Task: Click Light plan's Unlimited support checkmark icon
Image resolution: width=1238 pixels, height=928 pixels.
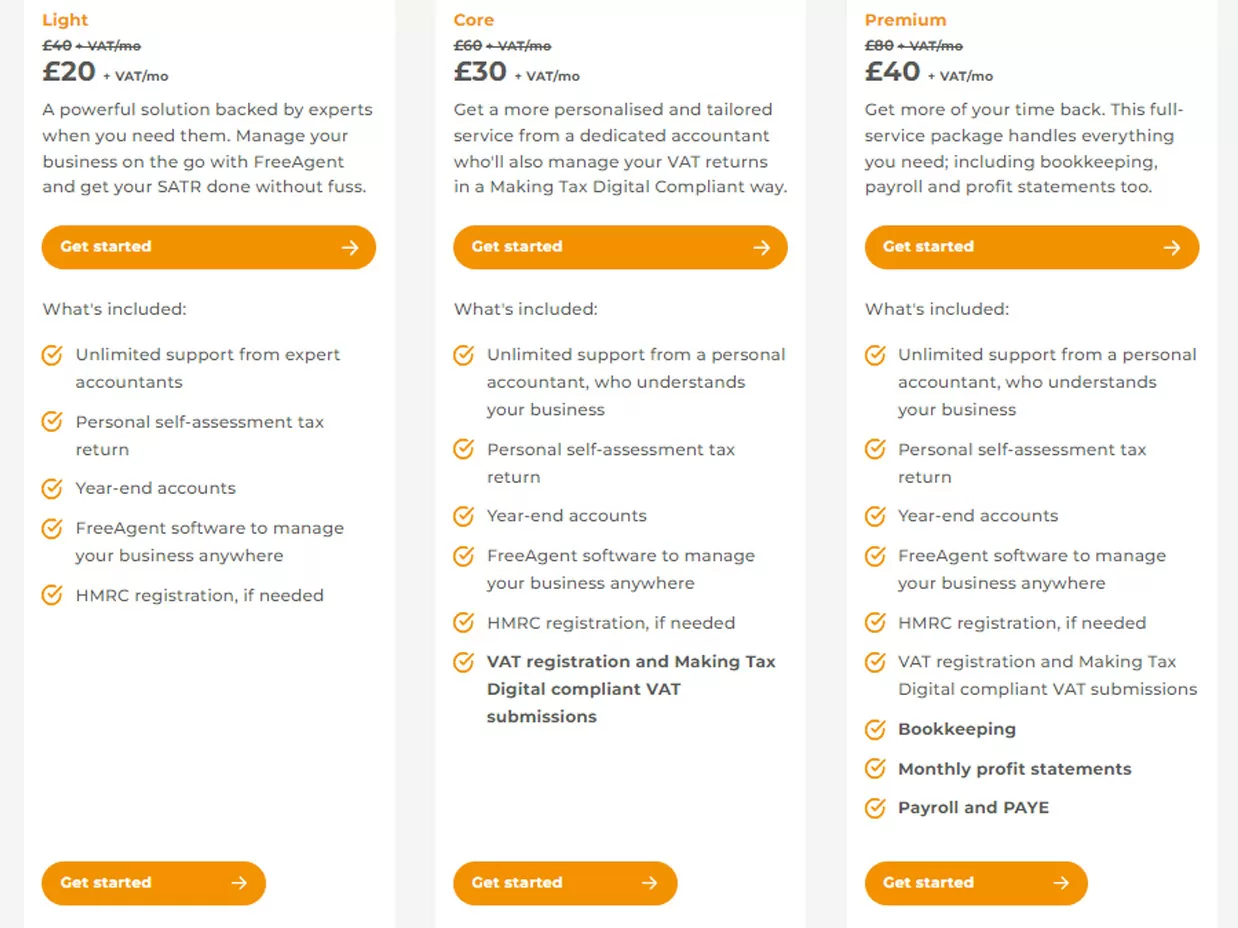Action: (x=52, y=355)
